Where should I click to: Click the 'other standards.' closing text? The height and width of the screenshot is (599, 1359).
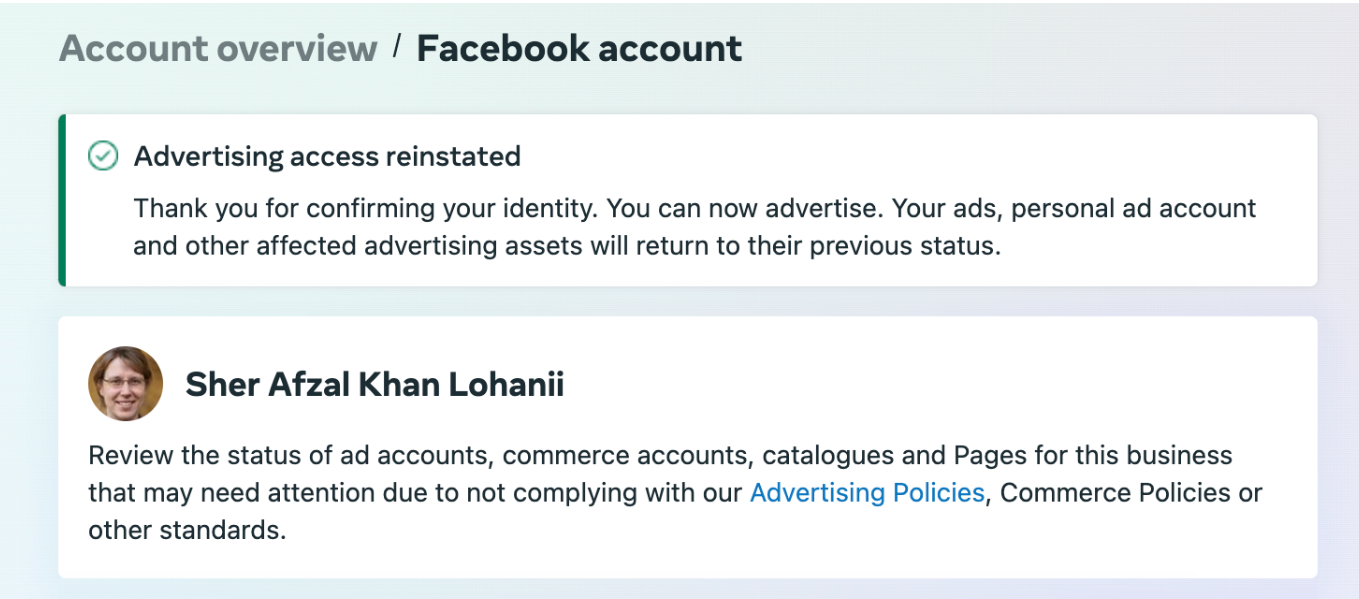tap(187, 530)
